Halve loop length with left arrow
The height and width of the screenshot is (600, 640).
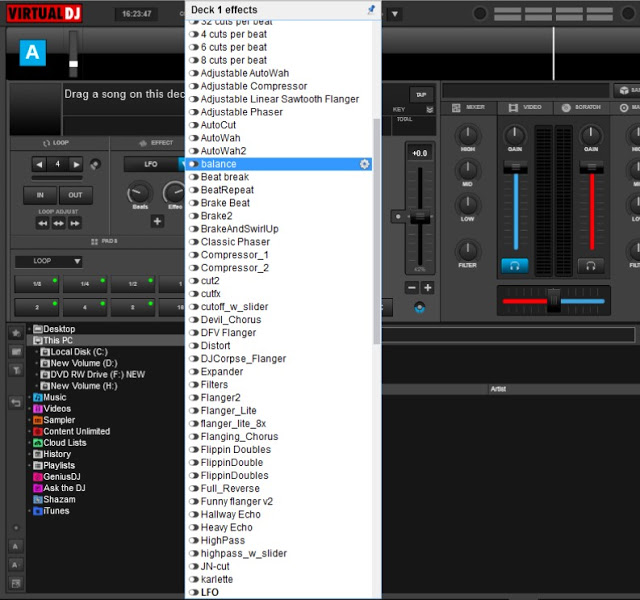[39, 164]
